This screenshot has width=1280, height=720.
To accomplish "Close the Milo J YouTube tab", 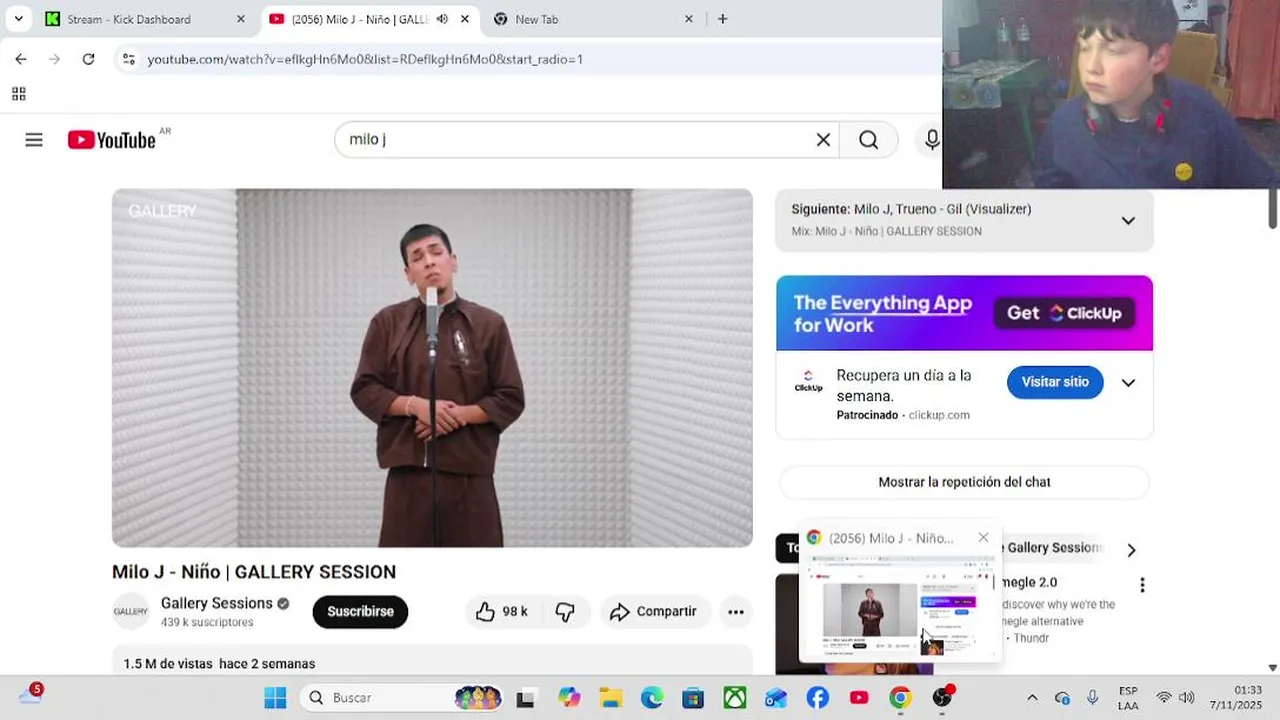I will tap(464, 19).
